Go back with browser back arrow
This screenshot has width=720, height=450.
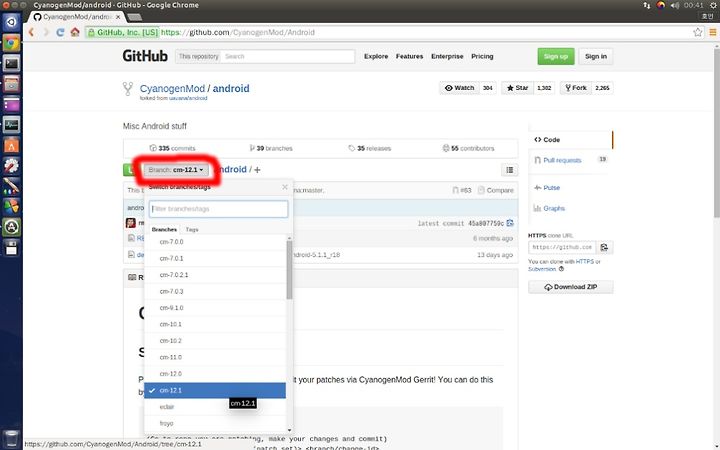31,32
